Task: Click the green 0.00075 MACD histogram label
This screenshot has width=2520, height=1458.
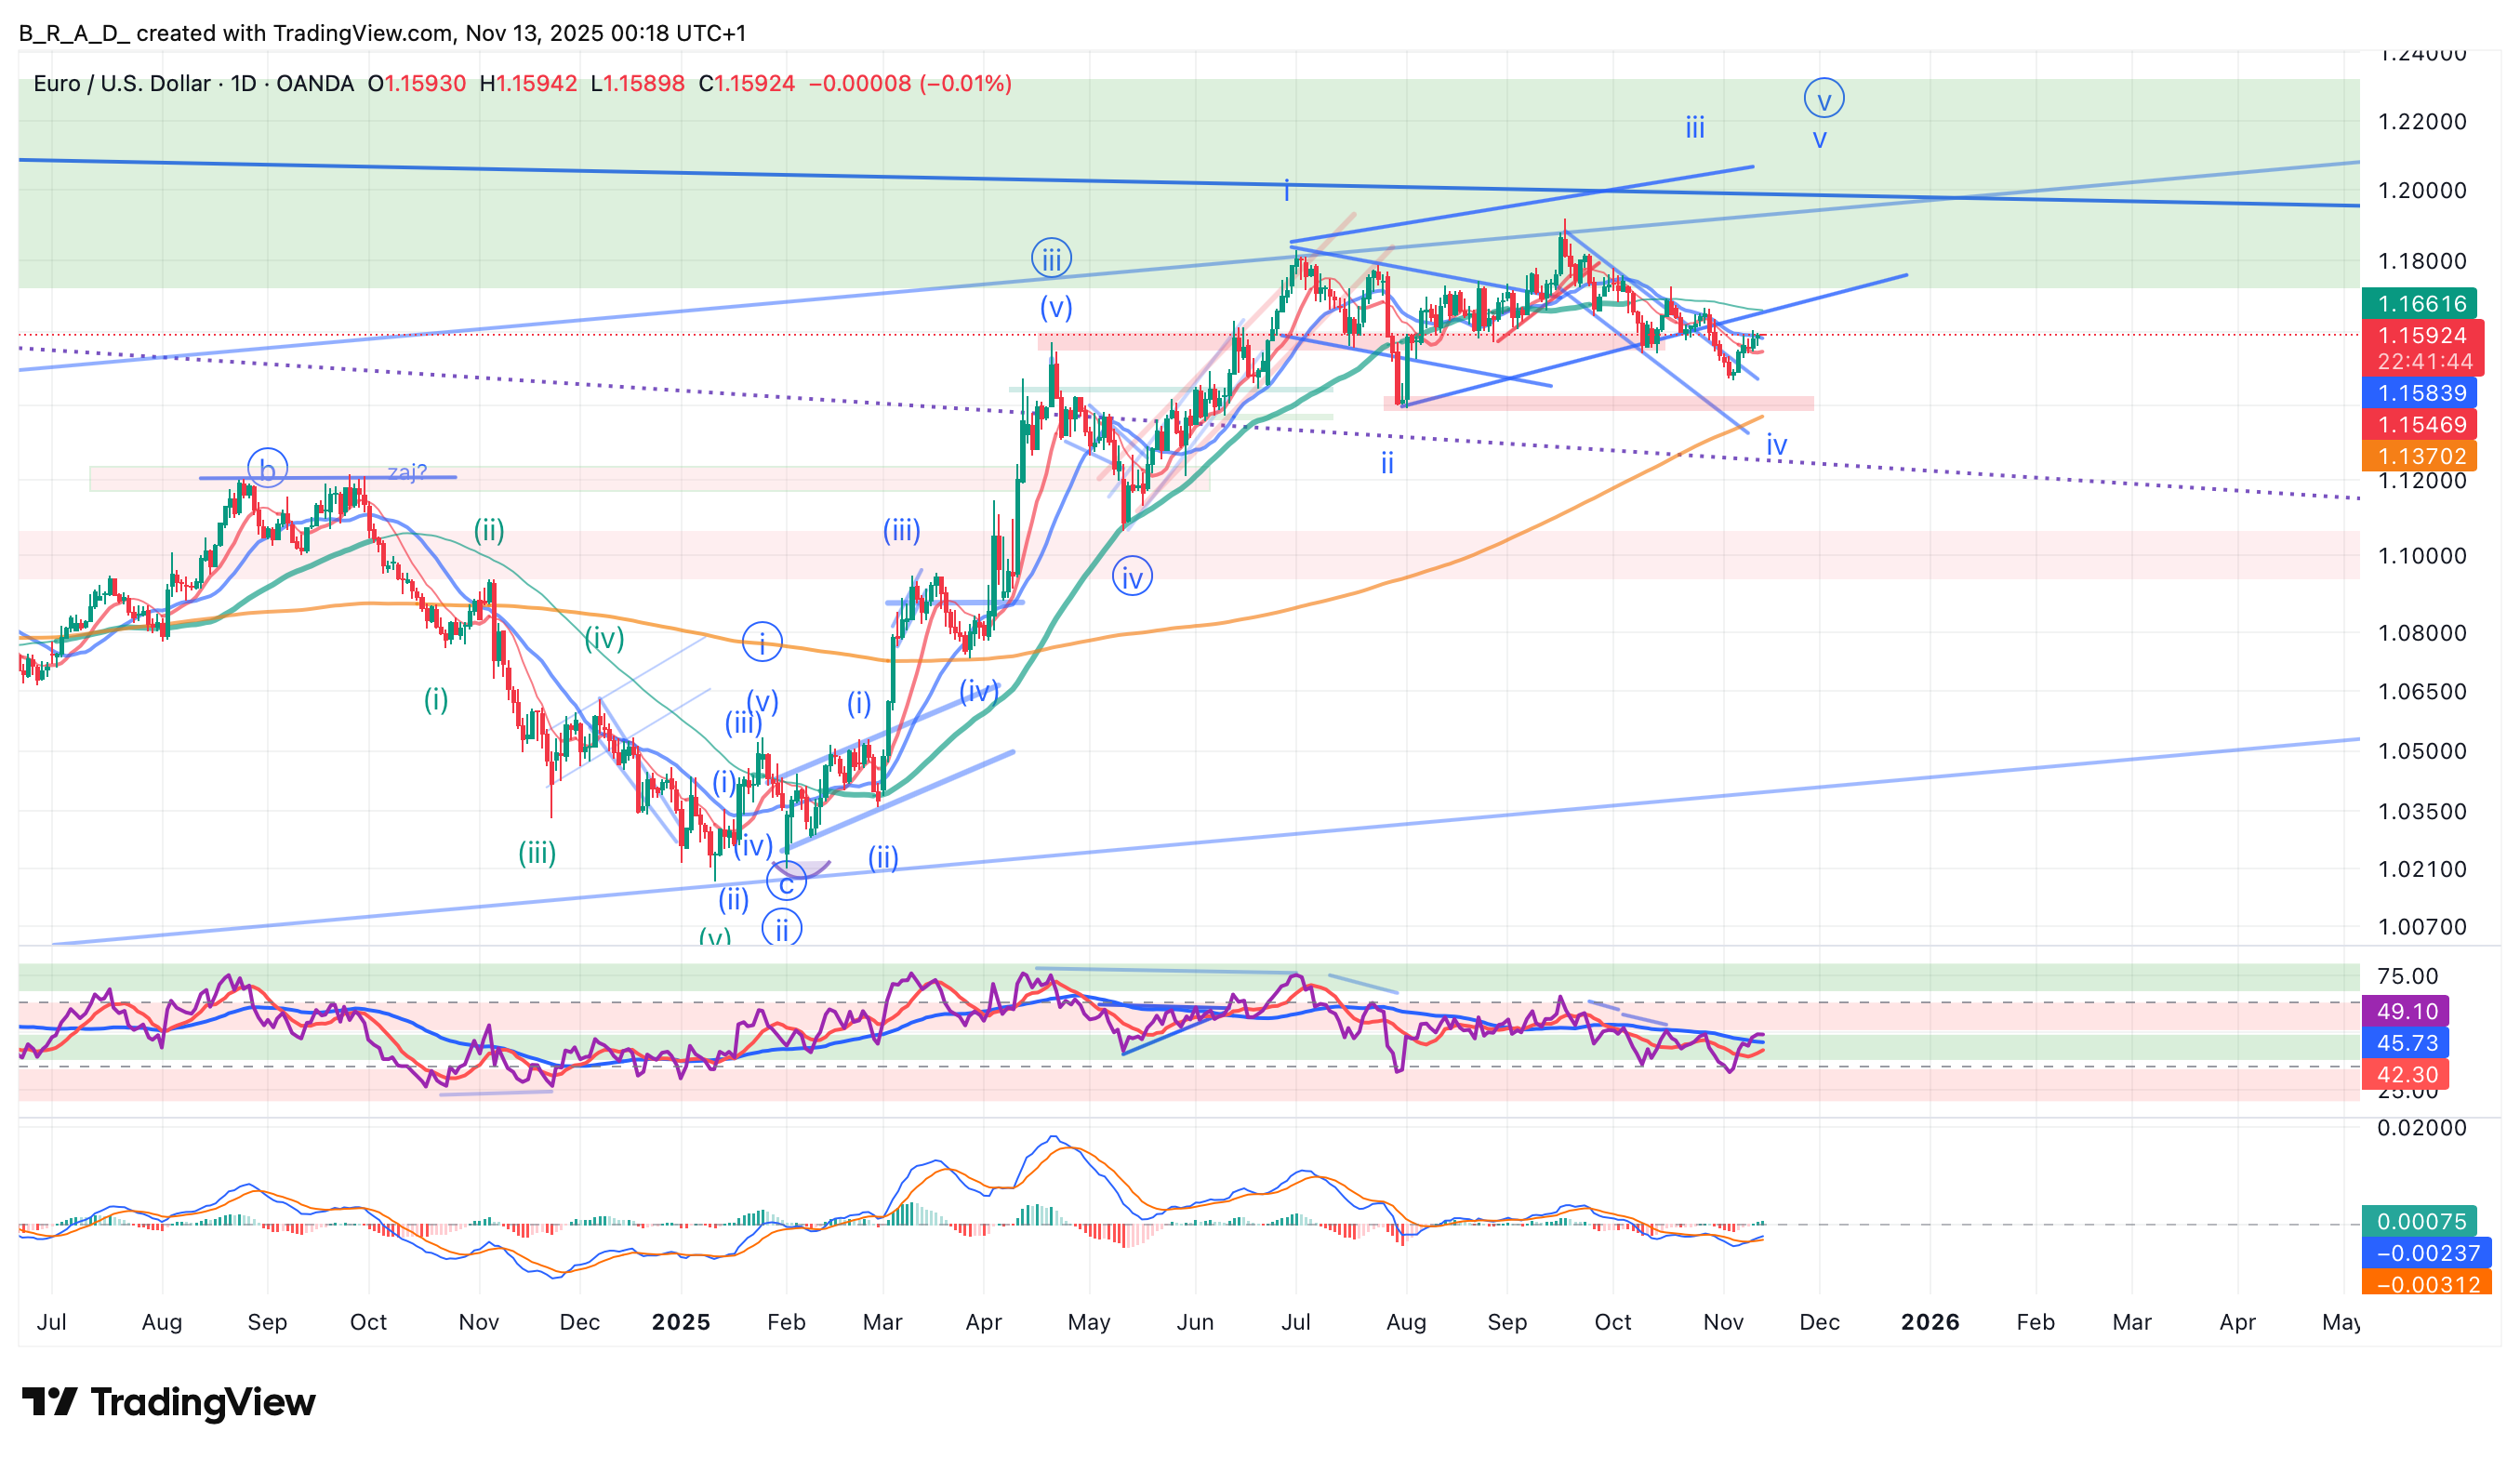Action: [2420, 1221]
